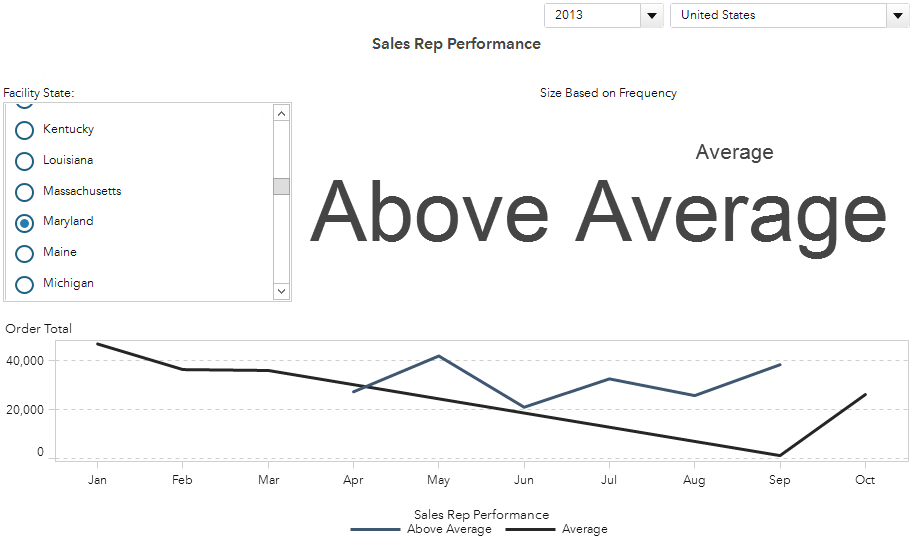Screen dimensions: 913x548
Task: Choose Louisiana in Facility State list
Action: (25, 161)
